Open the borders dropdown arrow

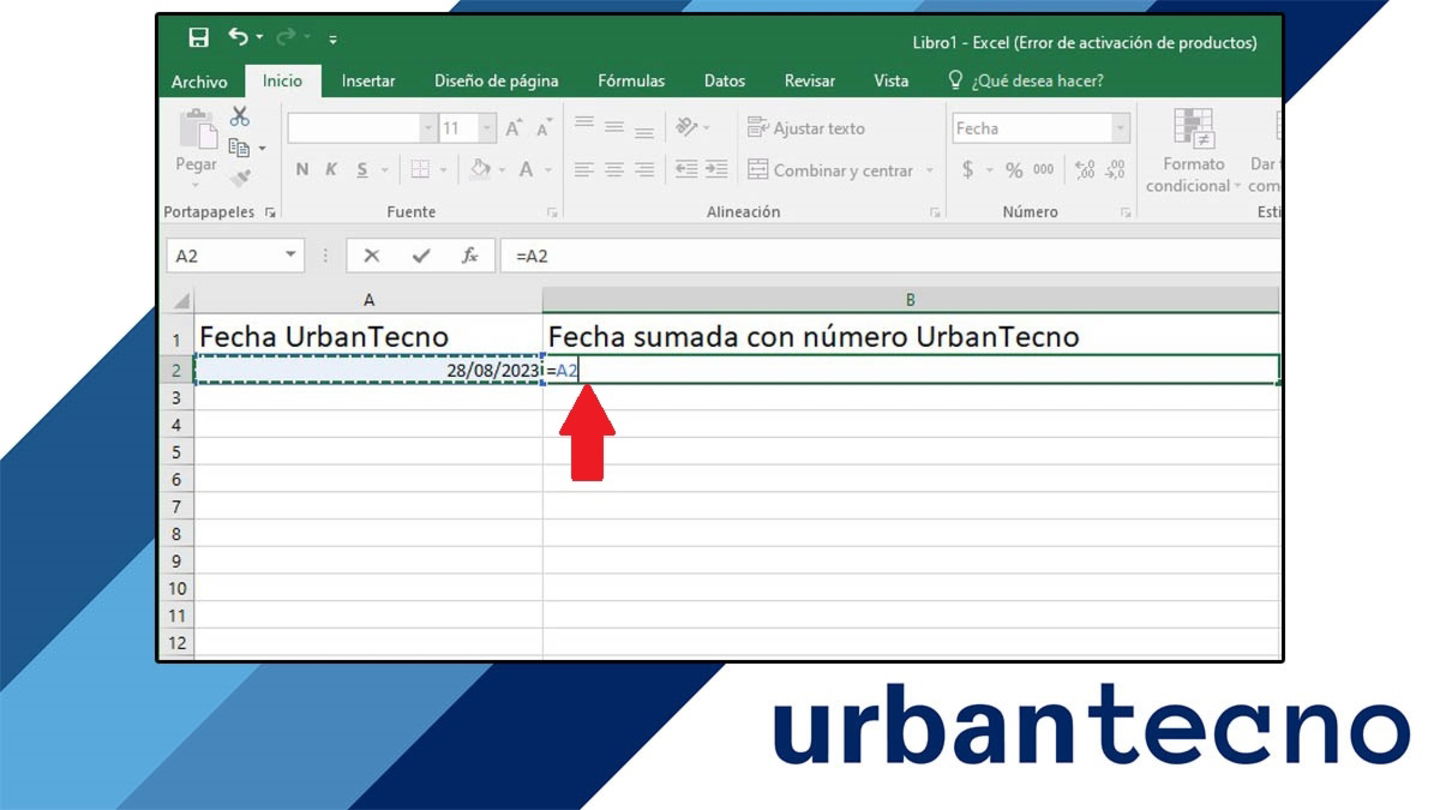point(443,171)
